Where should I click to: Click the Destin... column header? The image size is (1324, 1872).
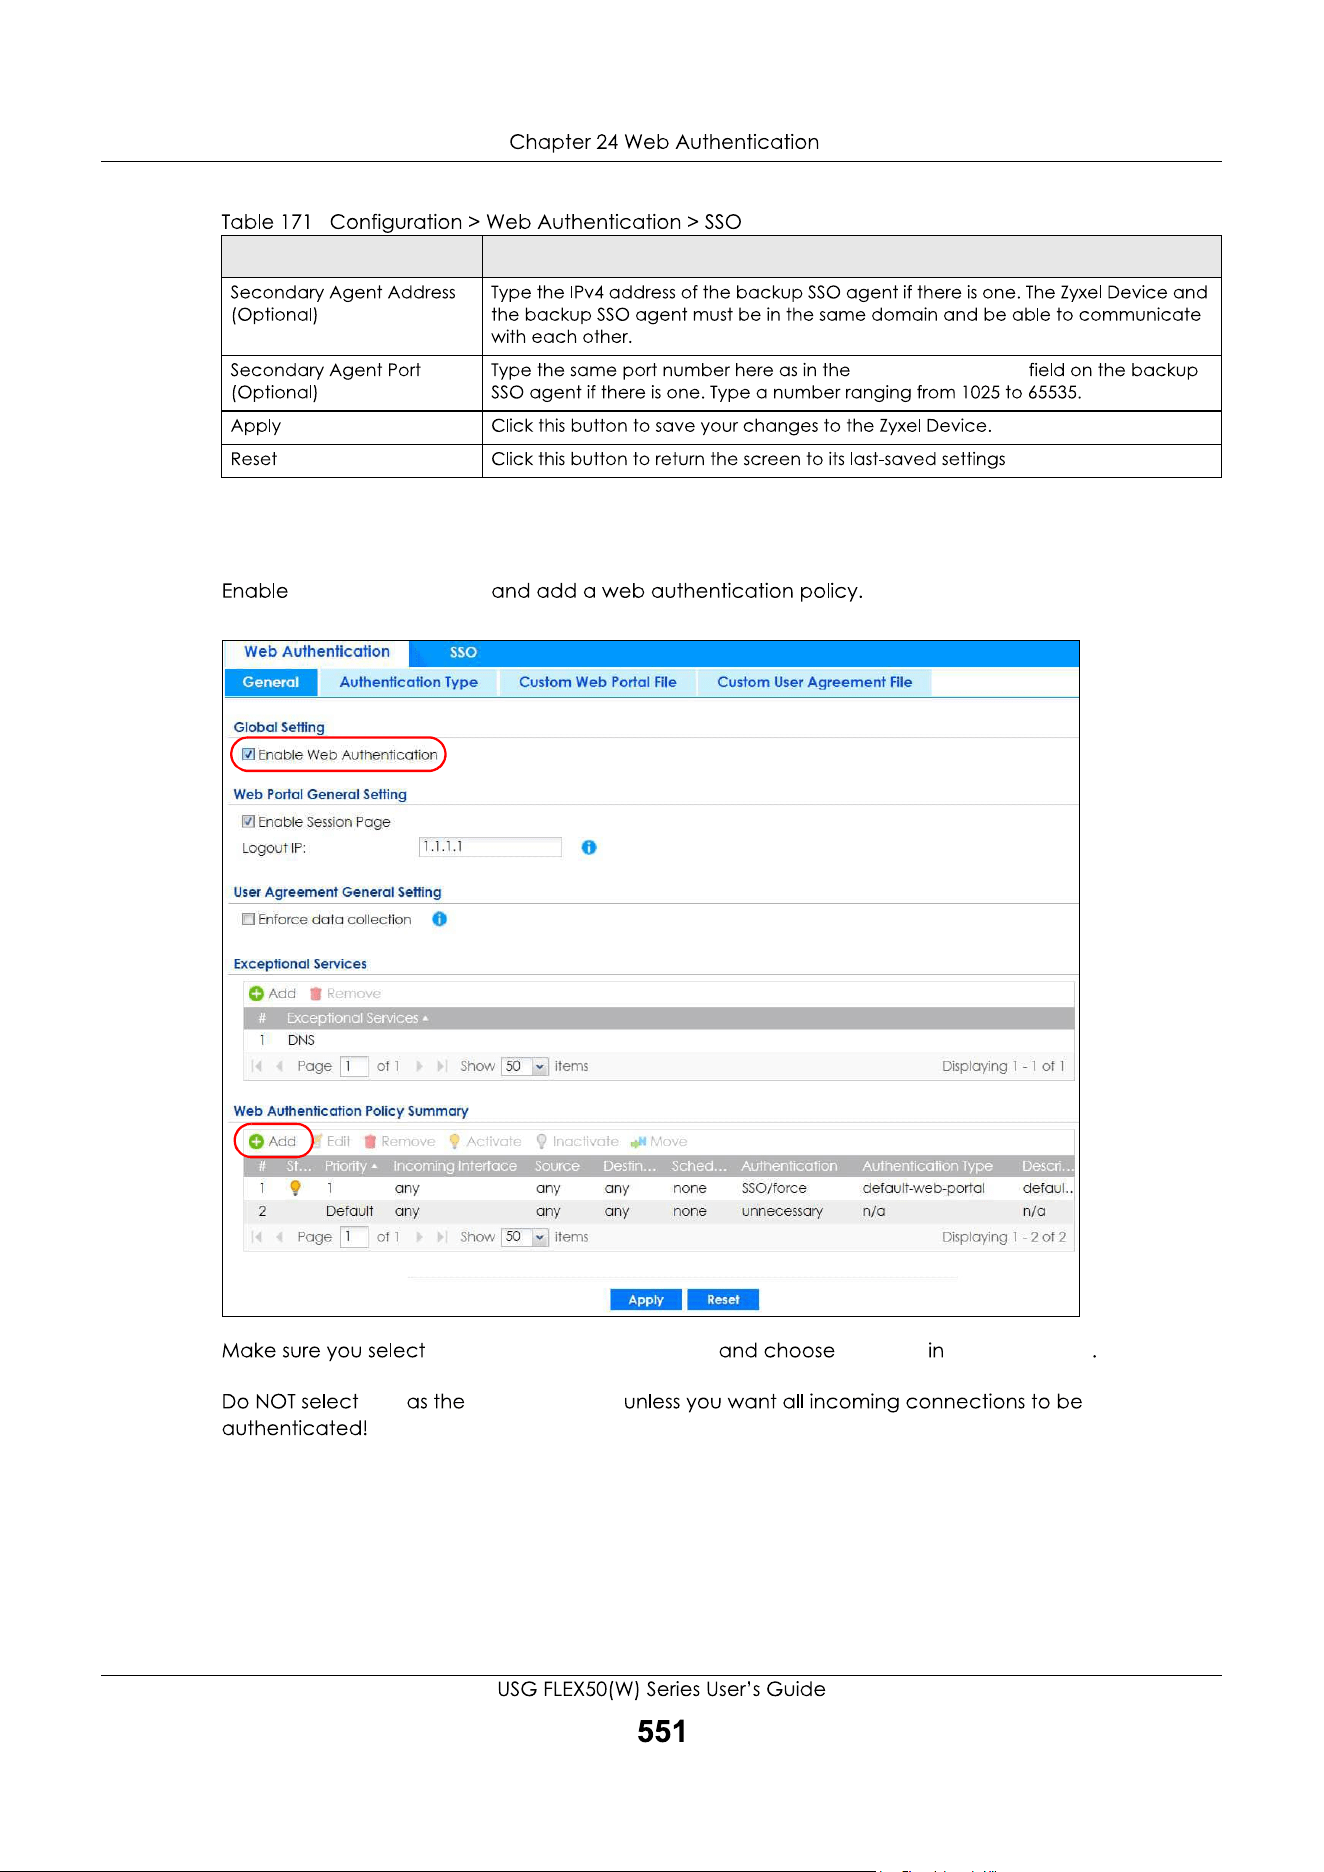pos(630,1166)
